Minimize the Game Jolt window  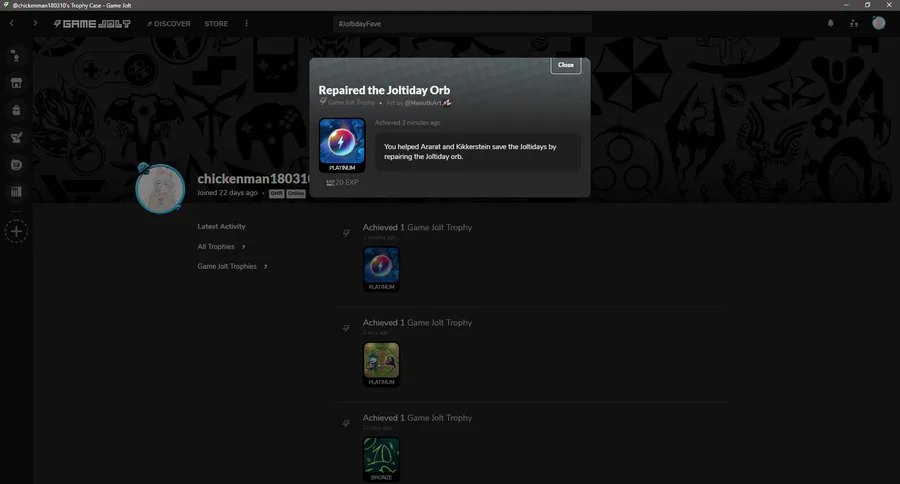[845, 5]
